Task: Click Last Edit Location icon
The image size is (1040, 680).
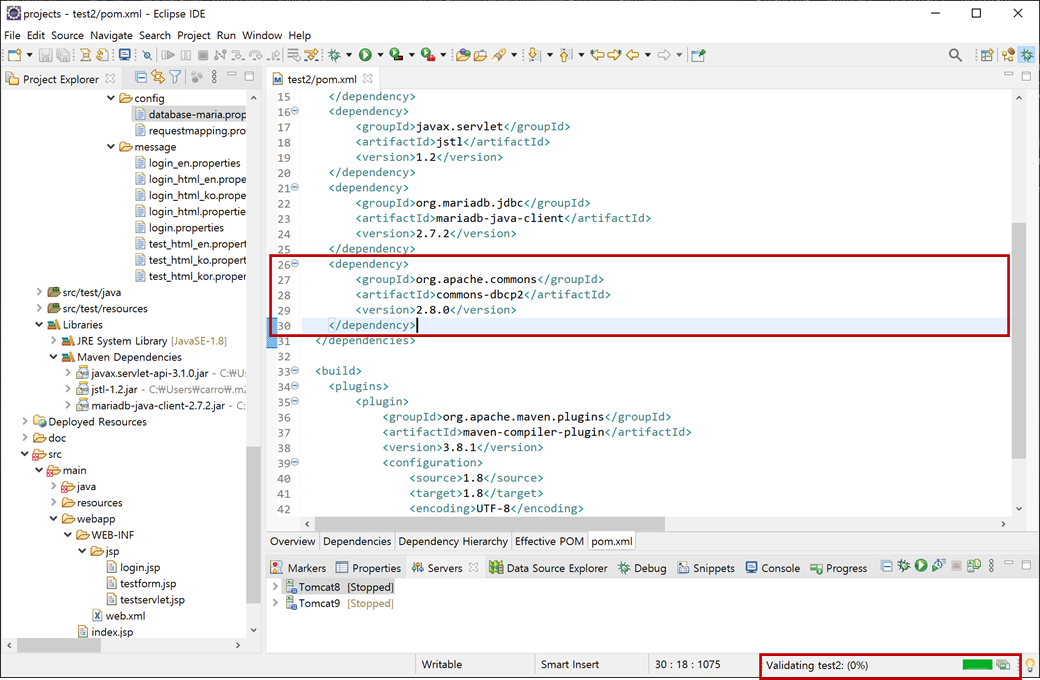Action: (x=597, y=55)
